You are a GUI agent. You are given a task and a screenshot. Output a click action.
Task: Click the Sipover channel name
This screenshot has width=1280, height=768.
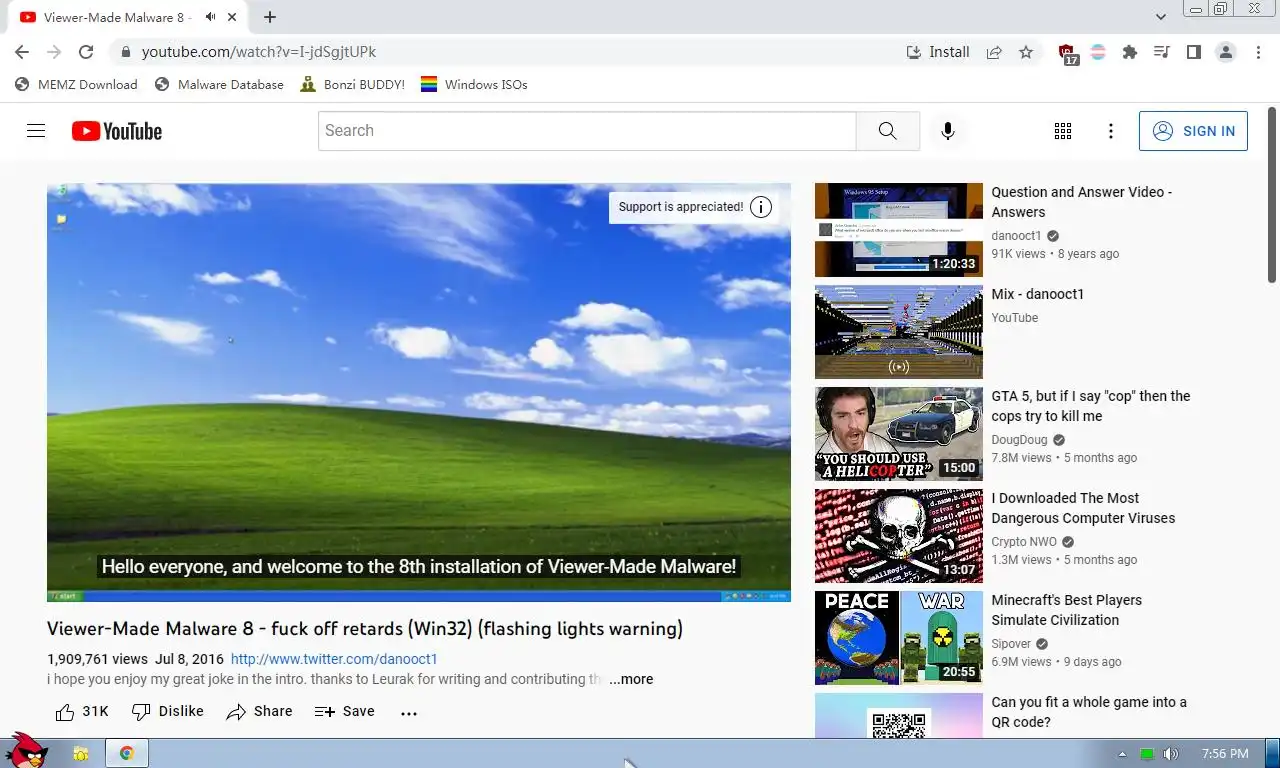coord(1011,644)
